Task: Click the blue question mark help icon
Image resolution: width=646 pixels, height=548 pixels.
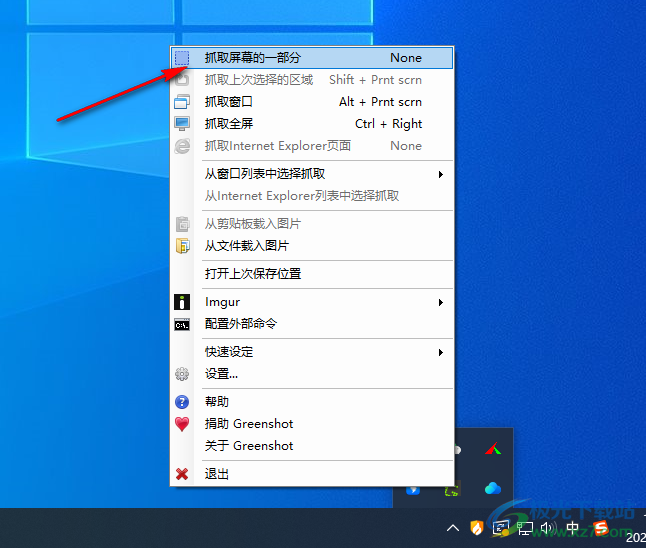Action: (182, 402)
